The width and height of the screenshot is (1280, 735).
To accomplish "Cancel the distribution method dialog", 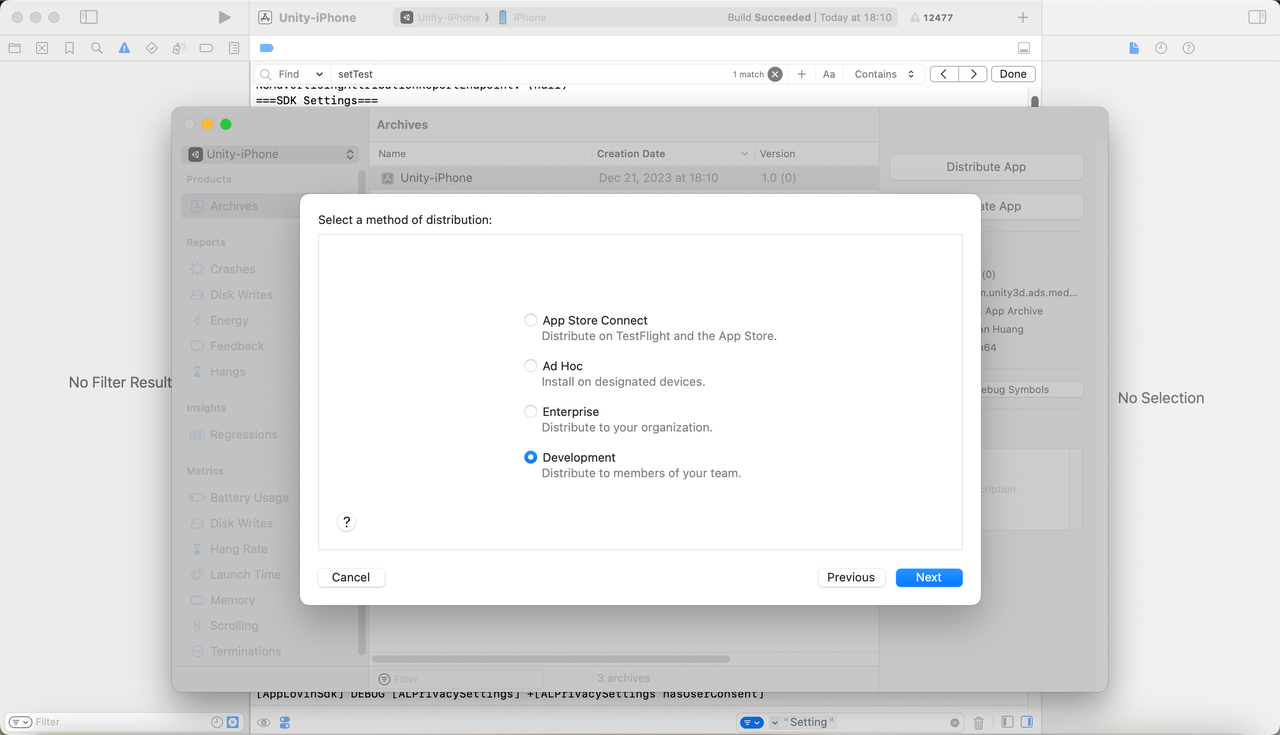I will click(x=351, y=577).
